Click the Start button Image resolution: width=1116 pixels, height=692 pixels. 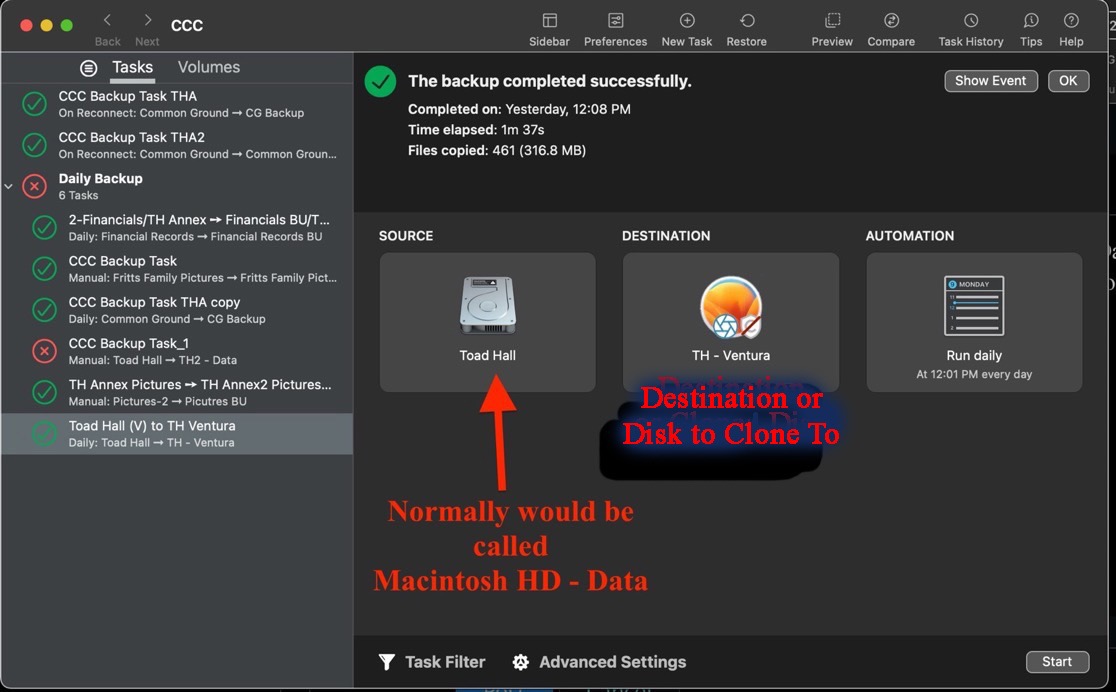[x=1057, y=661]
